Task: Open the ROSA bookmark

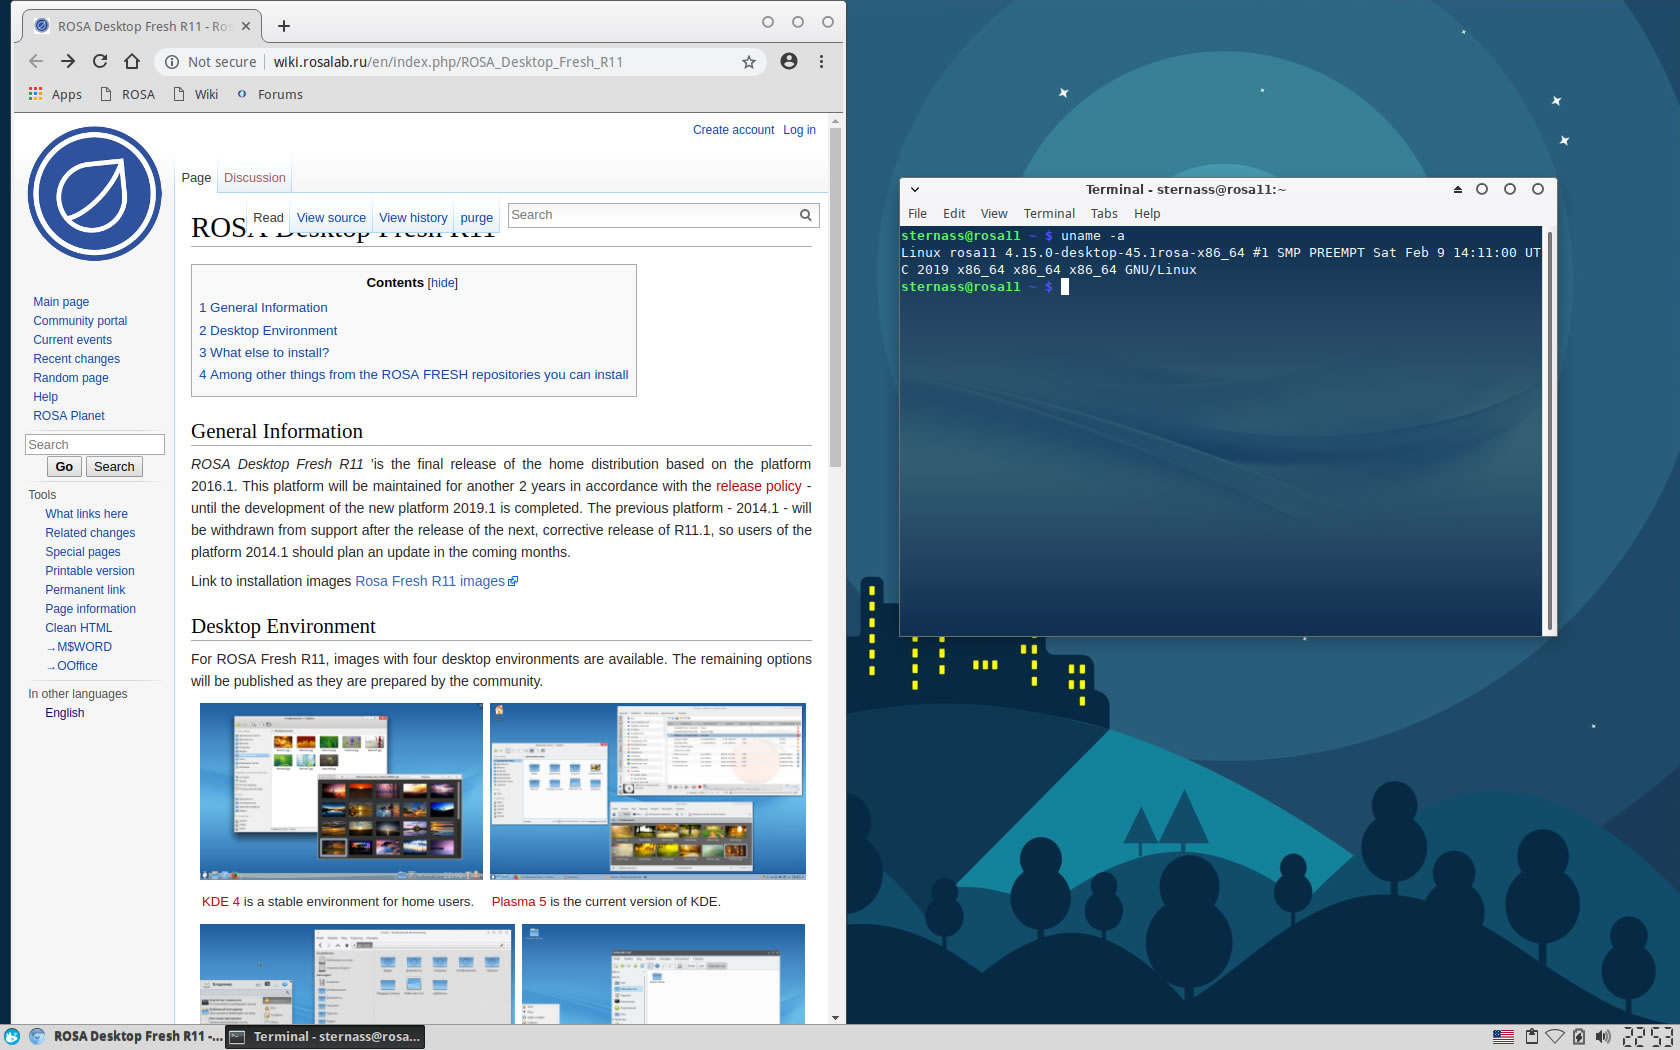Action: click(x=127, y=94)
